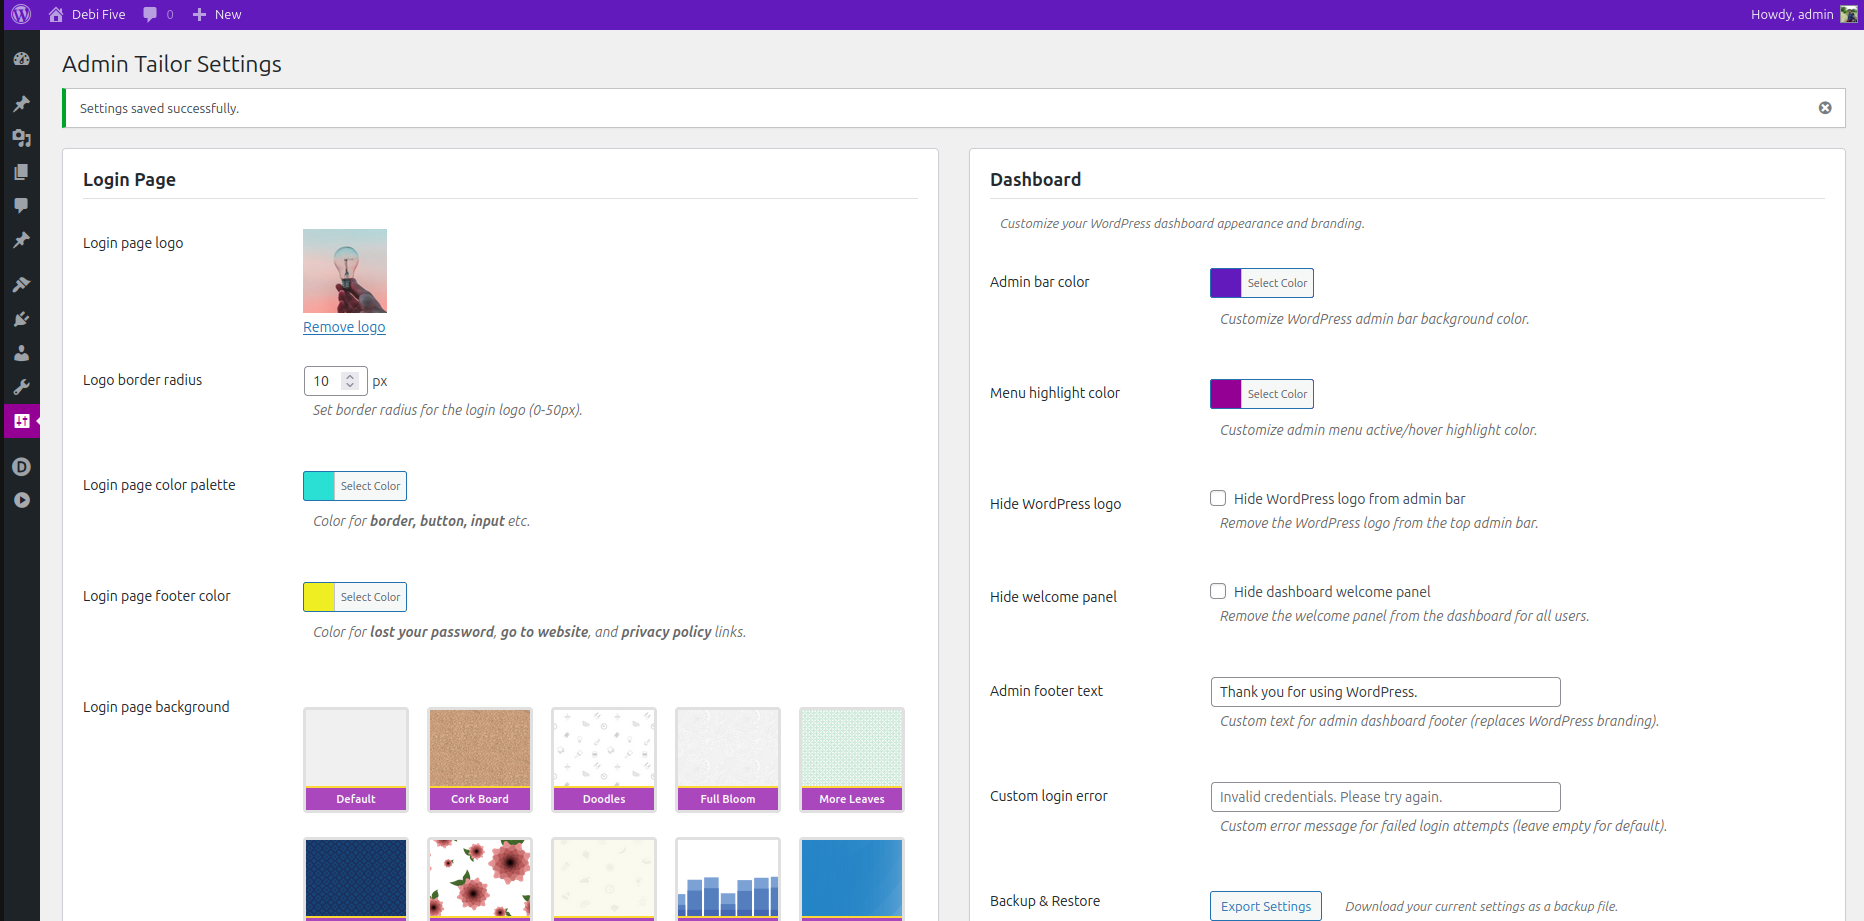The width and height of the screenshot is (1864, 921).
Task: Dismiss the Settings saved successfully notice
Action: (x=1825, y=108)
